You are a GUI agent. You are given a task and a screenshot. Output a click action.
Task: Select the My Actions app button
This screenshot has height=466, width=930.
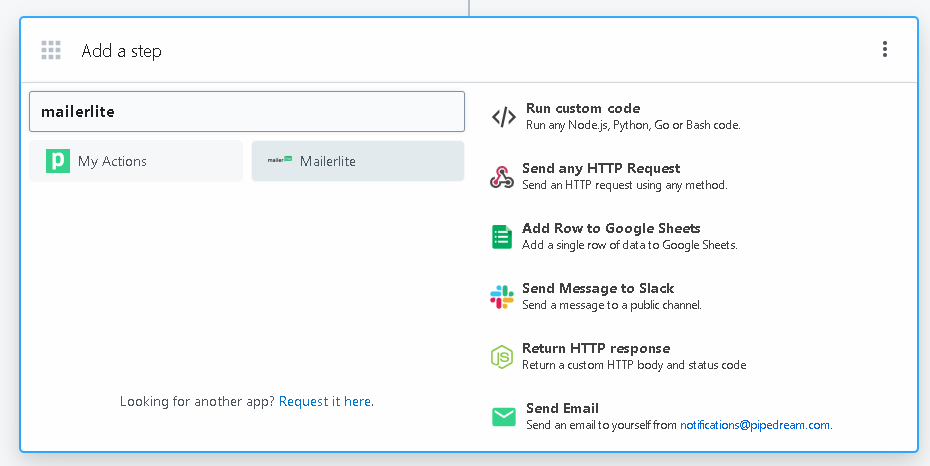[136, 161]
